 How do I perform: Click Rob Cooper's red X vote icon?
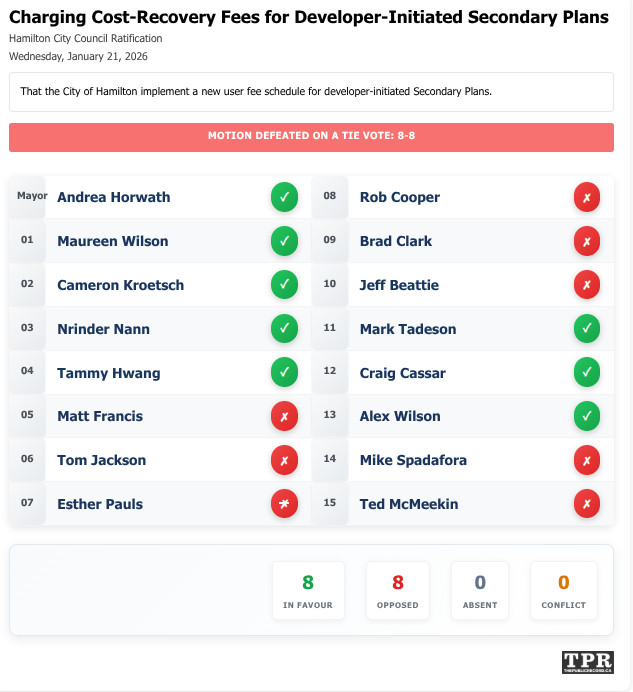[x=587, y=197]
